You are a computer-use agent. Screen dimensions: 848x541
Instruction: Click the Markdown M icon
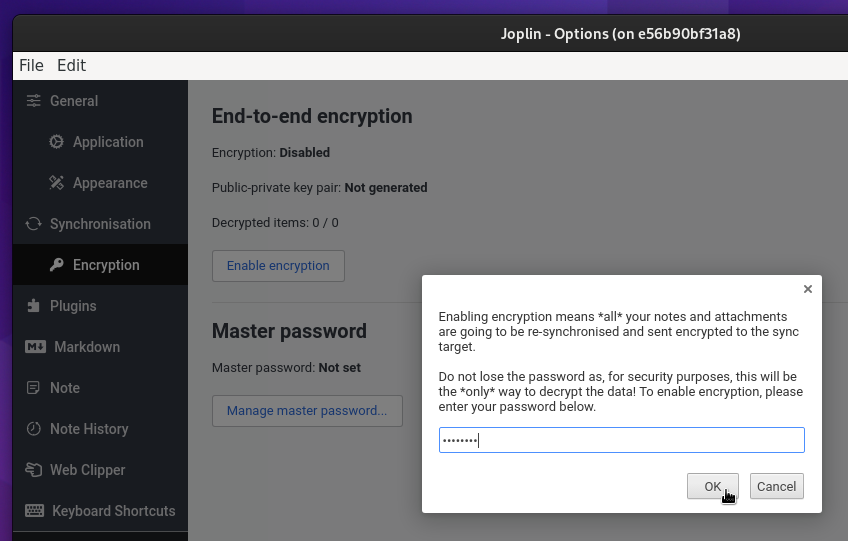(x=36, y=347)
